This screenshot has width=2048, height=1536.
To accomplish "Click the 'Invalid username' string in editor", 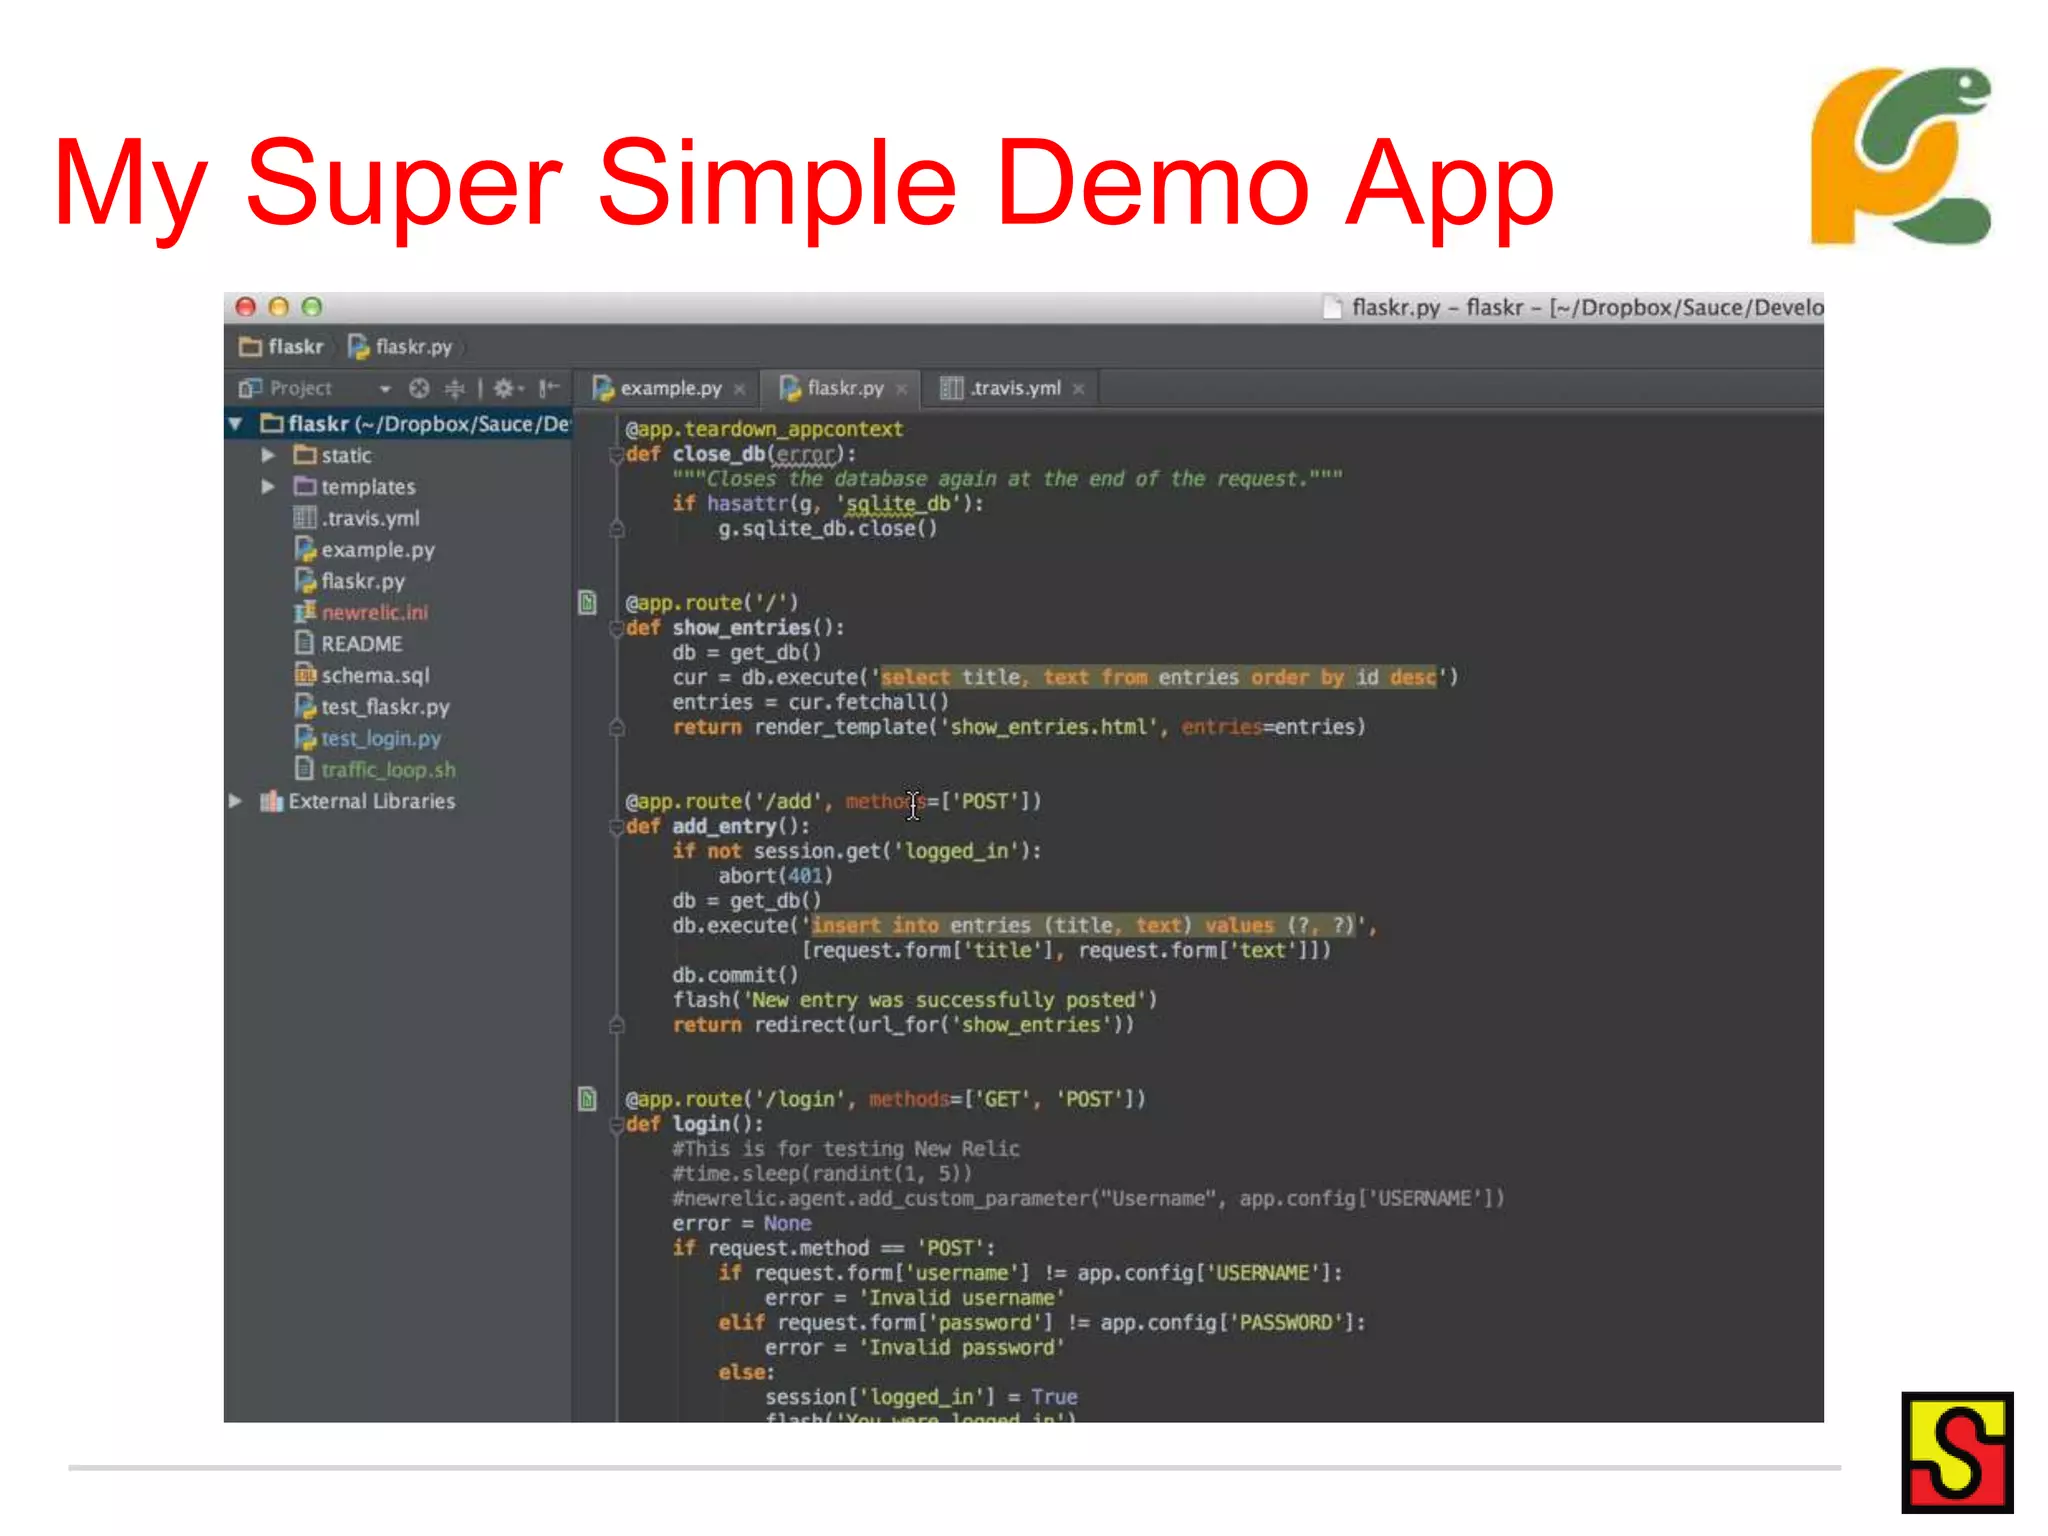I will tap(961, 1298).
